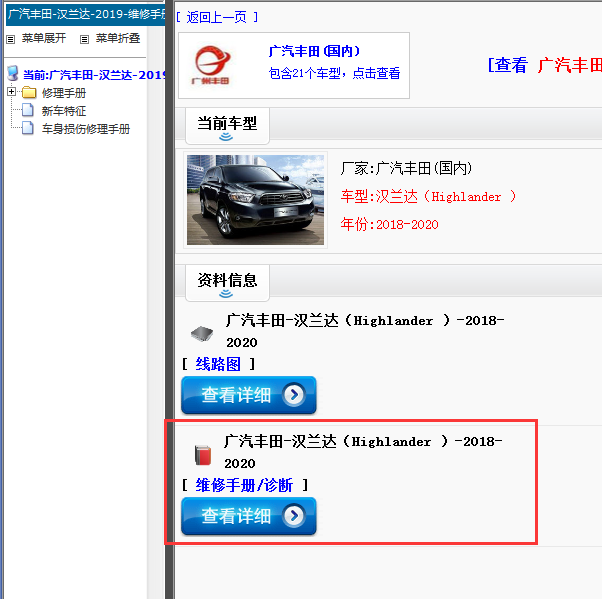The image size is (602, 599).
Task: Click the 广汽丰田-汉兰达-2019-维修手册 title bar
Action: [86, 14]
